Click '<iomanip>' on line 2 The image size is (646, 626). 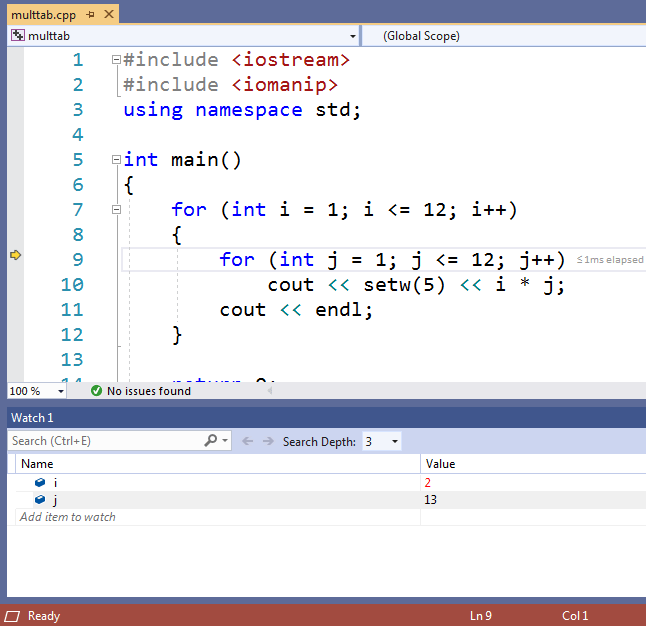tap(285, 85)
